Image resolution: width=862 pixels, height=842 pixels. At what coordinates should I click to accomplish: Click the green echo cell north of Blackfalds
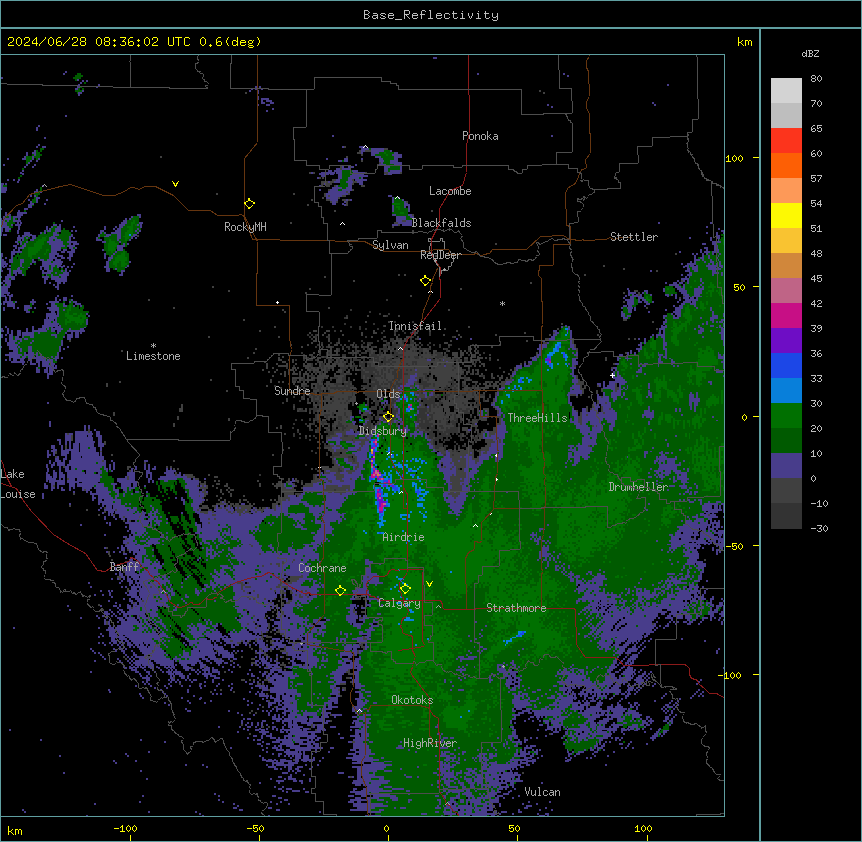(x=401, y=210)
